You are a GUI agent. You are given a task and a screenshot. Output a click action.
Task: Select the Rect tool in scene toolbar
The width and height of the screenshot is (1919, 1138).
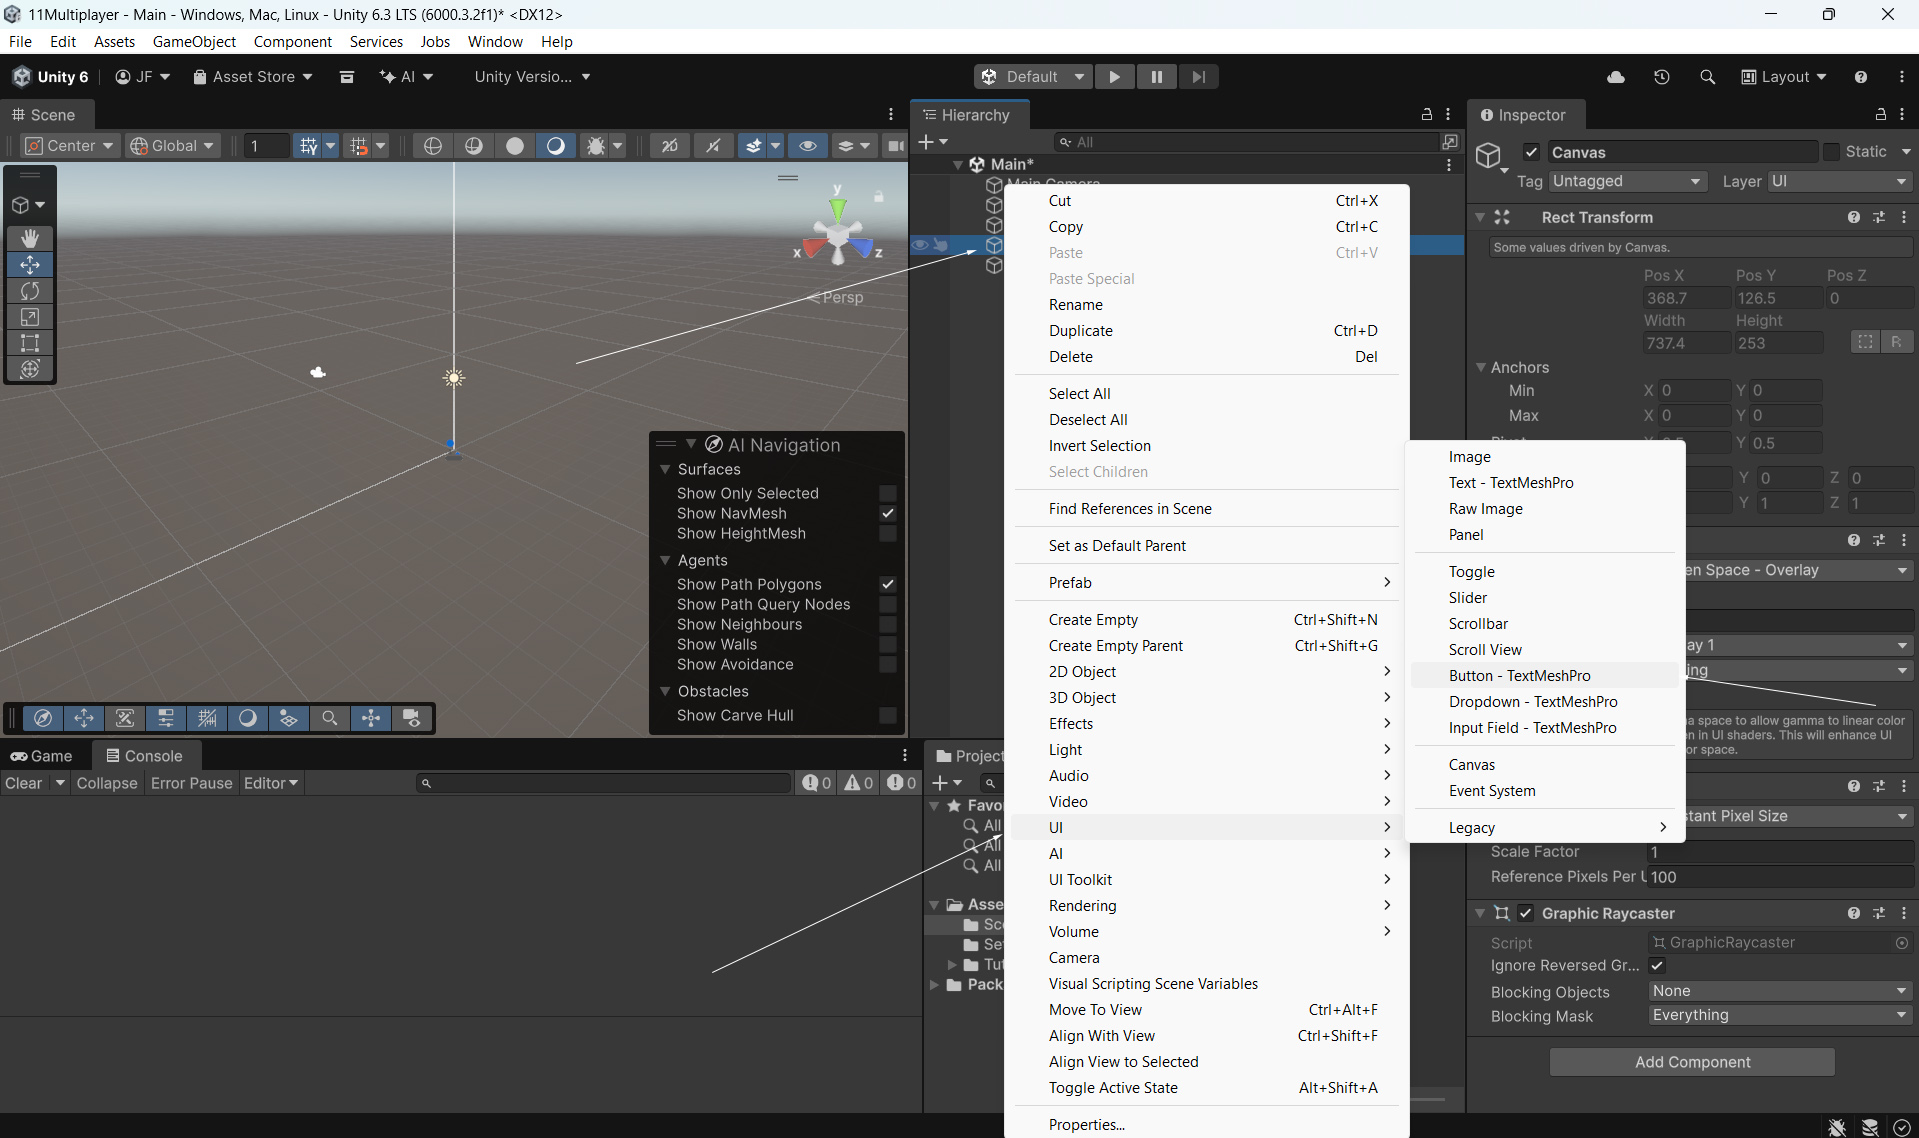[x=30, y=343]
